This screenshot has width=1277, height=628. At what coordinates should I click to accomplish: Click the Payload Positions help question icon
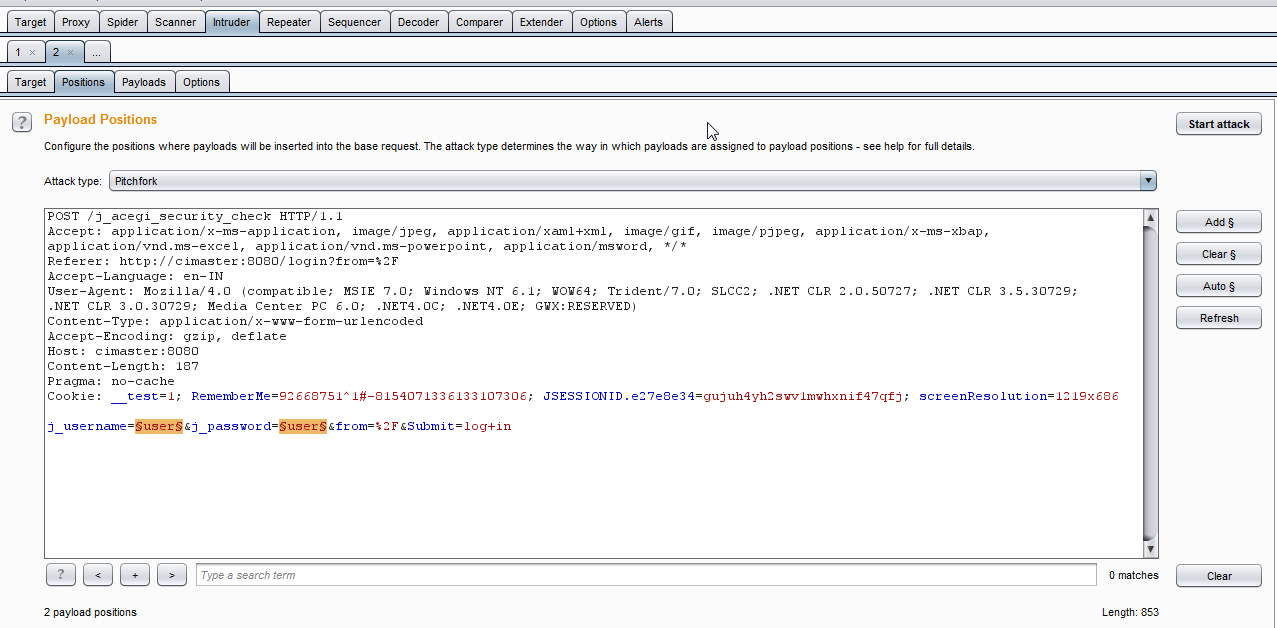(21, 122)
